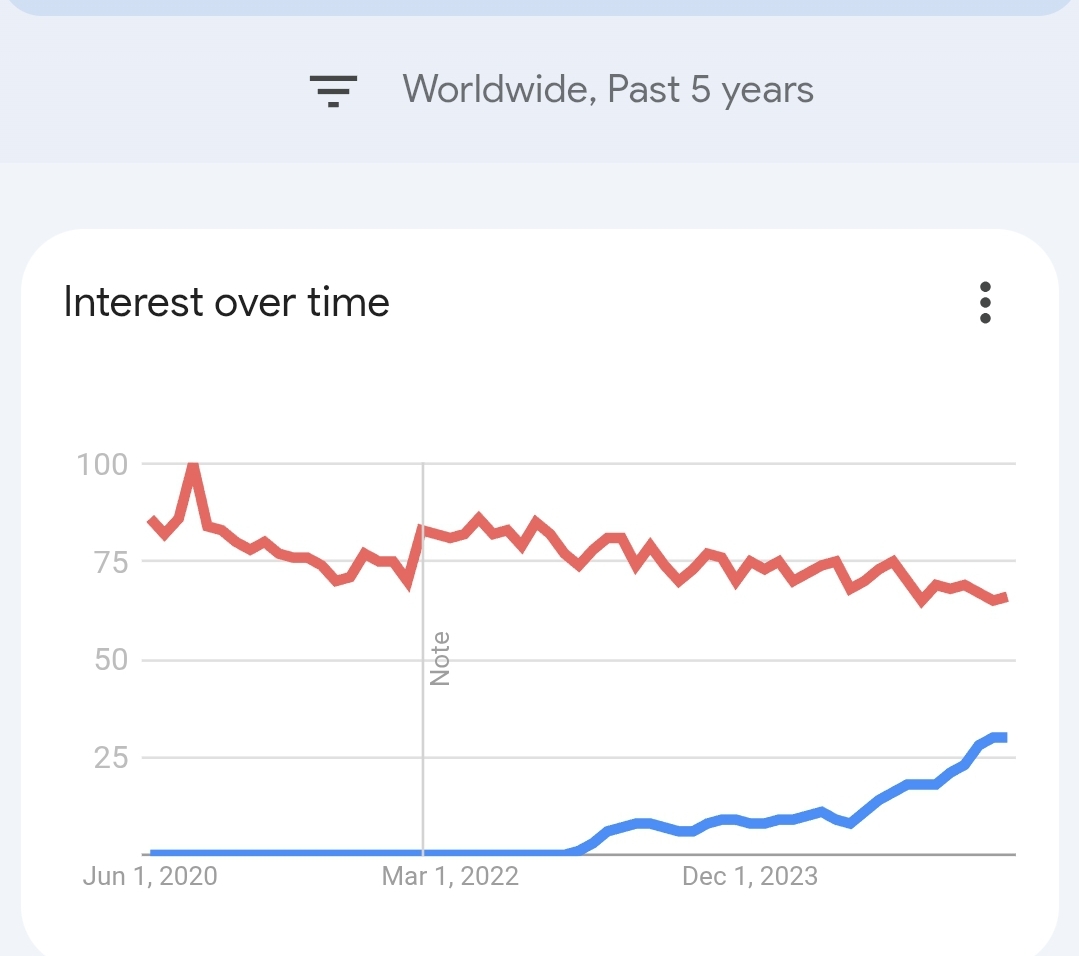Select the red line's dip just before Note line

coord(408,583)
